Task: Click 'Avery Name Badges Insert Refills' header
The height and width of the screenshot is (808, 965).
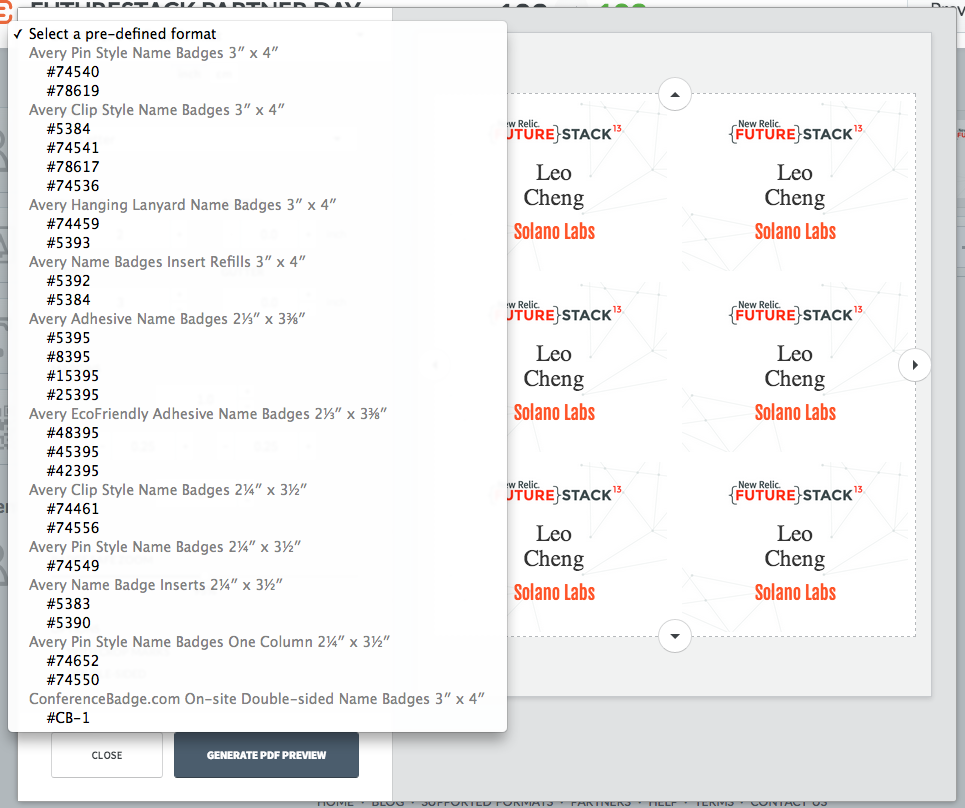Action: click(167, 262)
